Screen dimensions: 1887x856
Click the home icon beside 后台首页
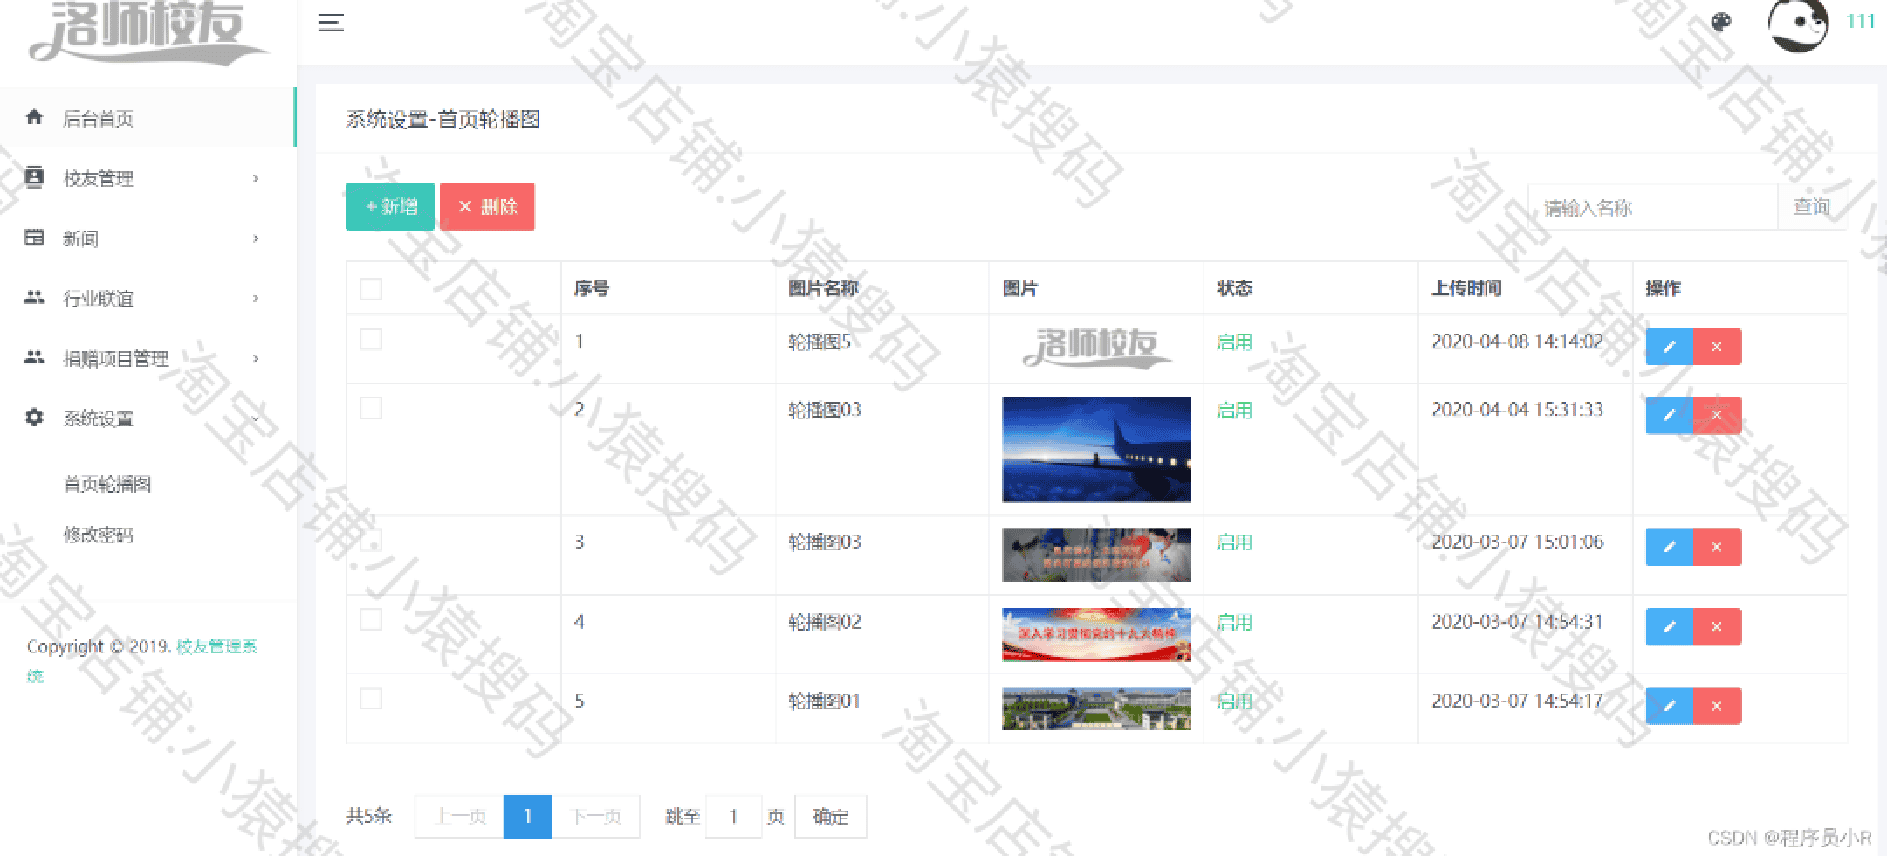click(34, 117)
